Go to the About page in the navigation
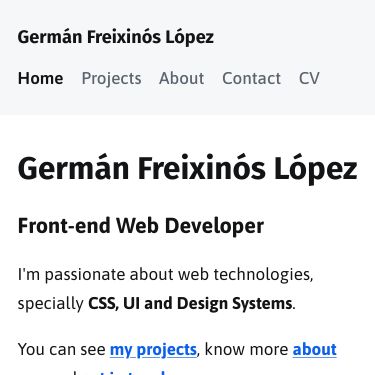Image resolution: width=375 pixels, height=375 pixels. pyautogui.click(x=181, y=79)
